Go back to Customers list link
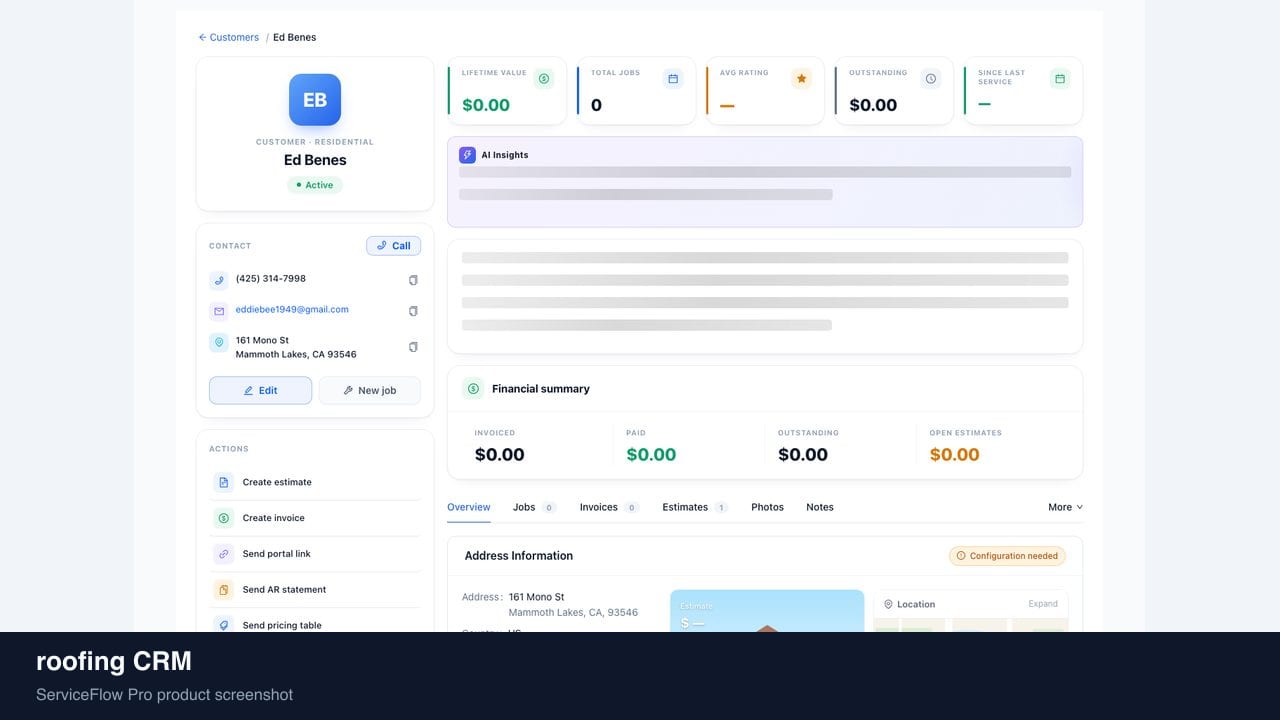This screenshot has height=720, width=1280. click(228, 37)
